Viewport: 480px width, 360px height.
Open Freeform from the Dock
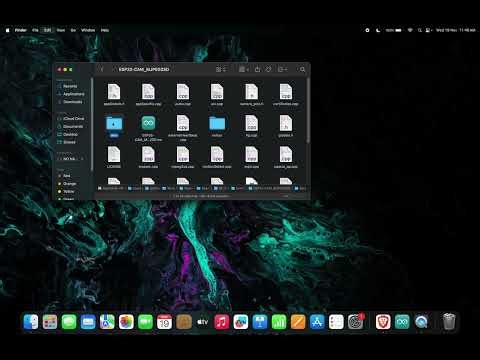pos(241,322)
